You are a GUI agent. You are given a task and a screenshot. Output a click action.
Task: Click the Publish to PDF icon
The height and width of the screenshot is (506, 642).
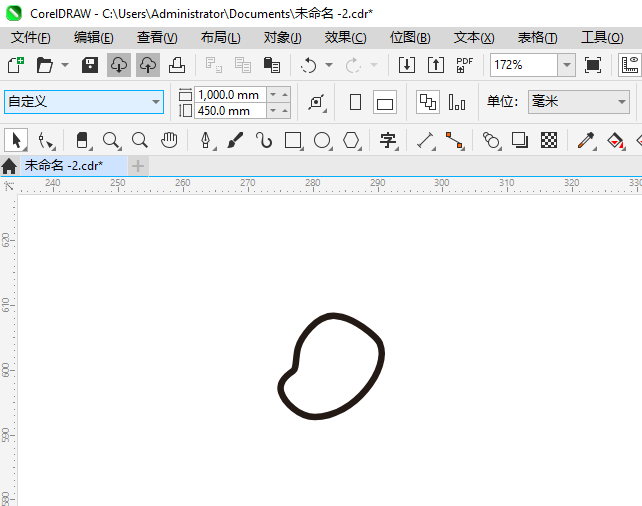pyautogui.click(x=465, y=65)
